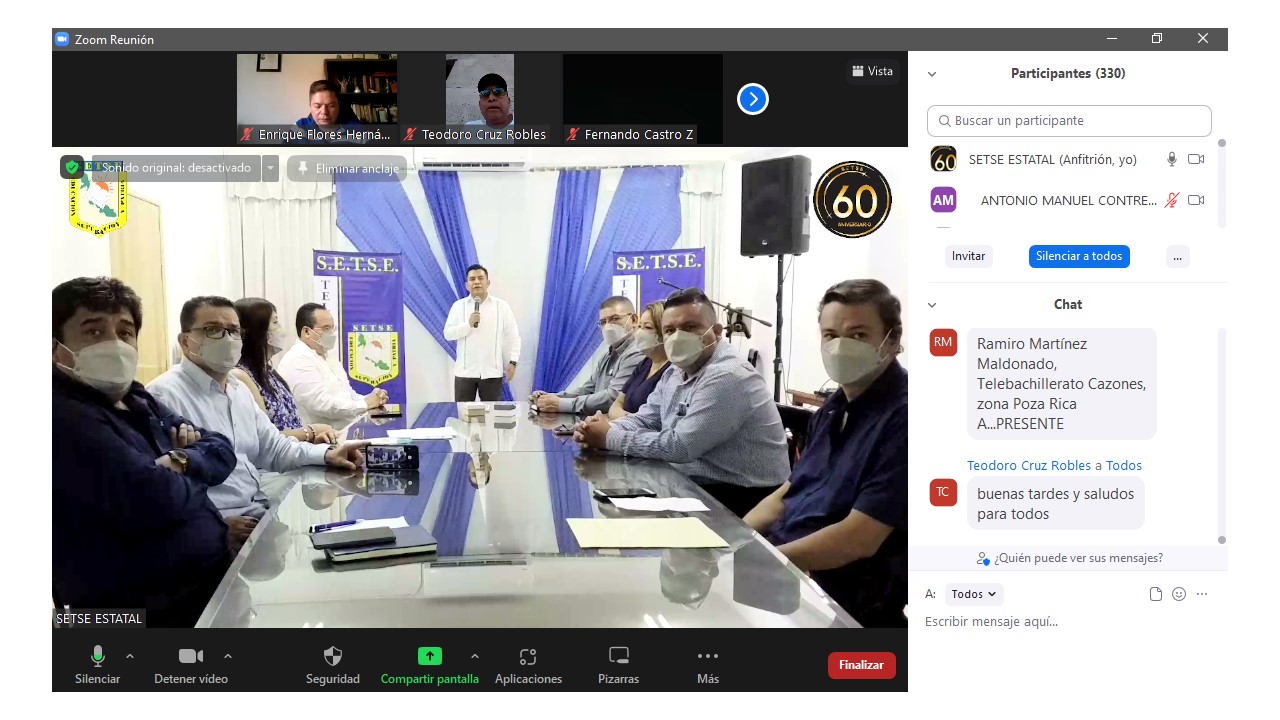Click the AM avatar of Antonio Manuel

[943, 200]
